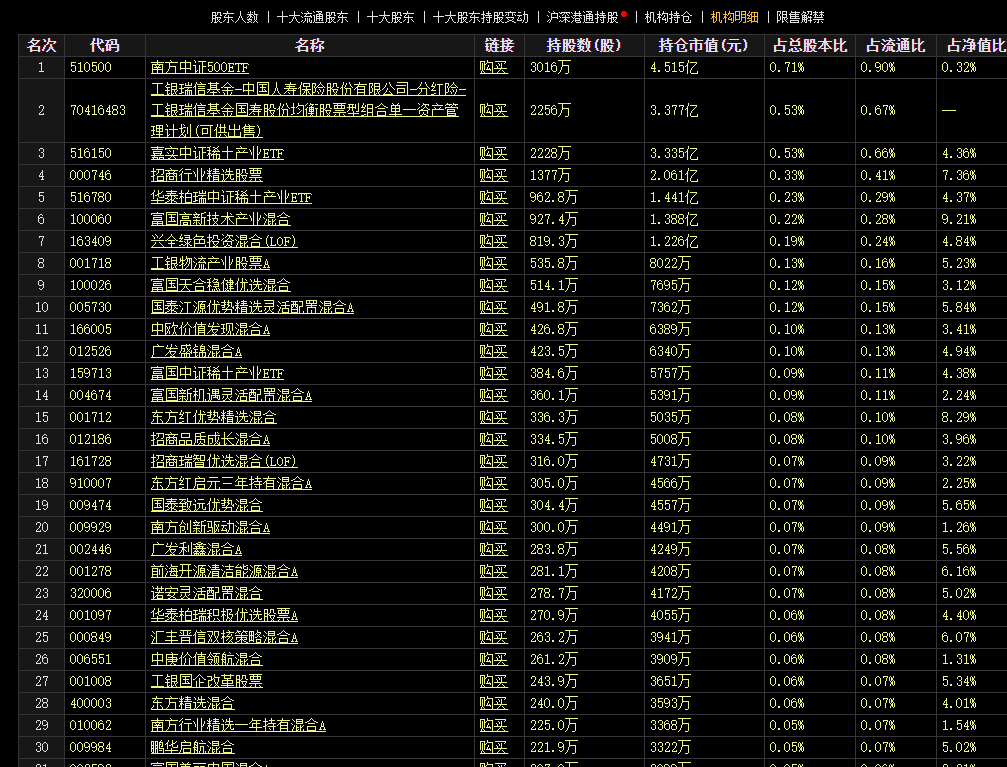Viewport: 1007px width, 767px height.
Task: Open the 工银国企改革股票 link
Action: click(207, 681)
